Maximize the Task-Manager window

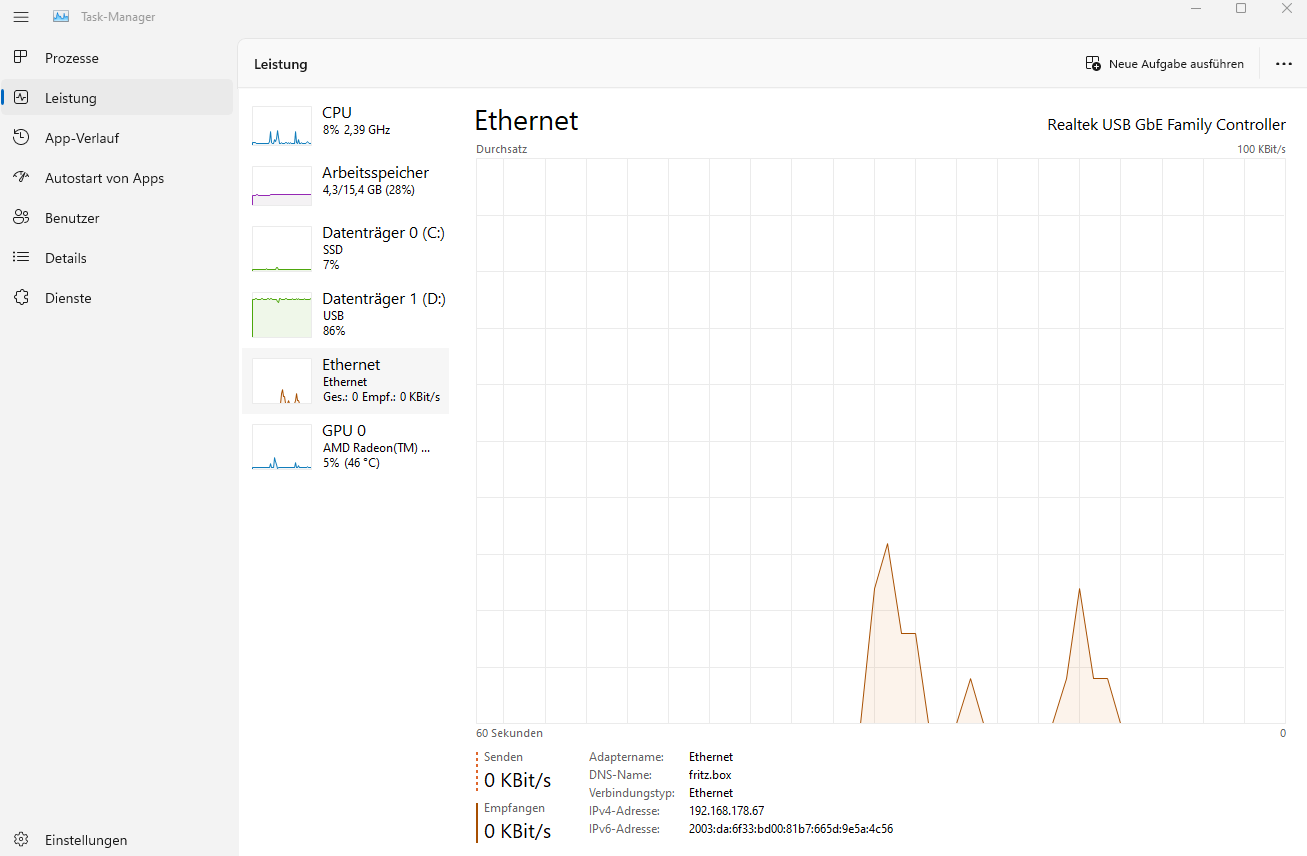tap(1241, 8)
